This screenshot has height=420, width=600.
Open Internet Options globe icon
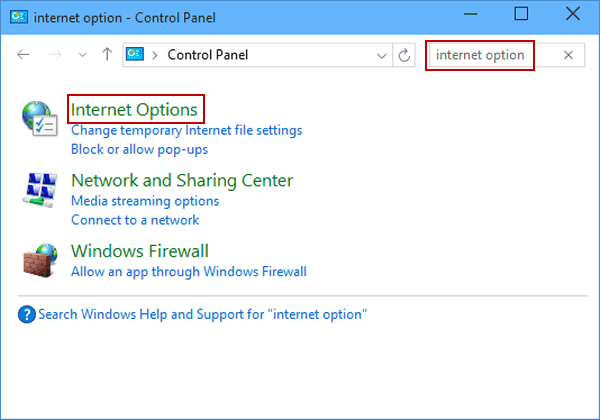[40, 118]
